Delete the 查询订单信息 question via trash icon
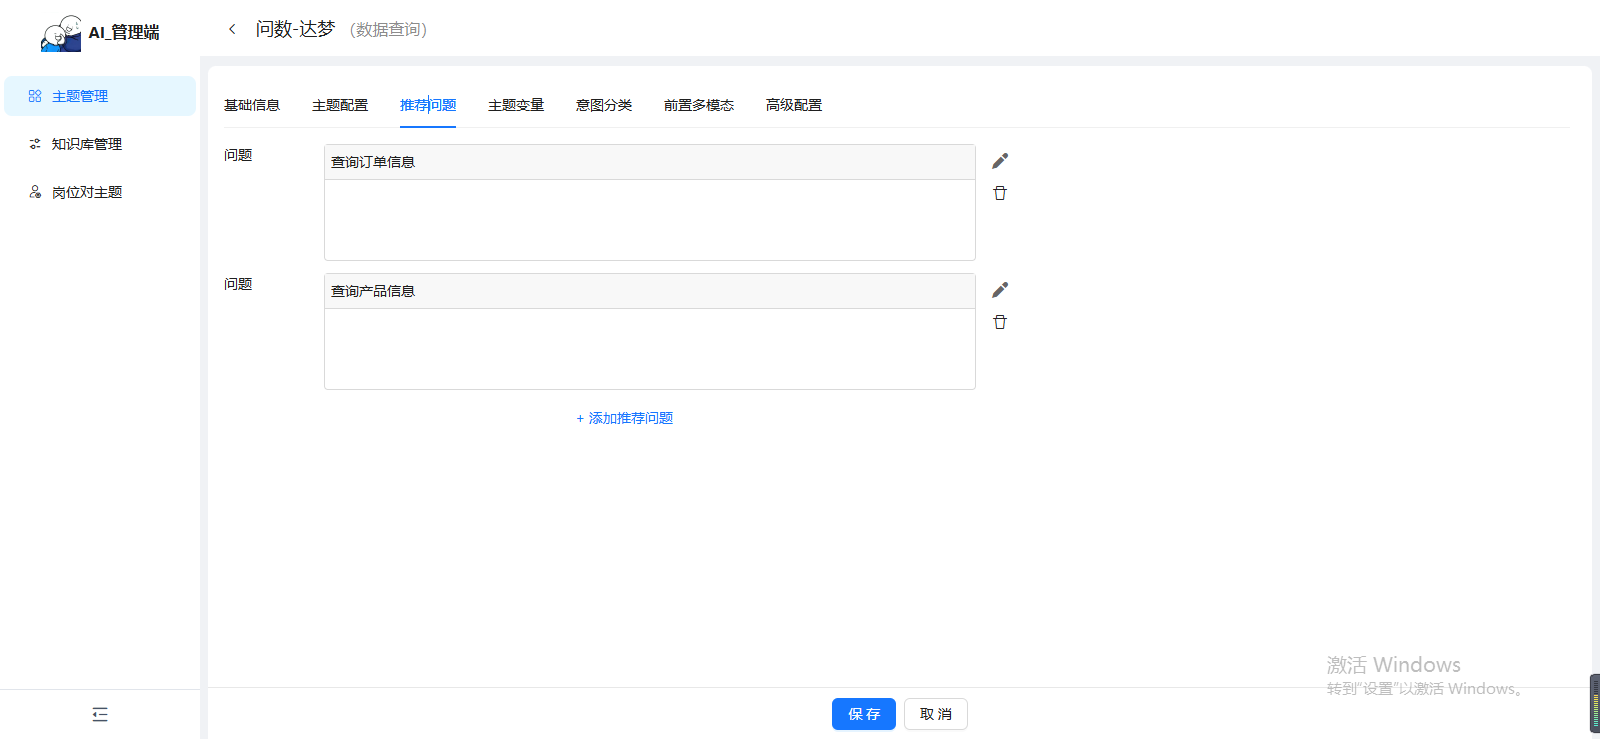 tap(999, 193)
